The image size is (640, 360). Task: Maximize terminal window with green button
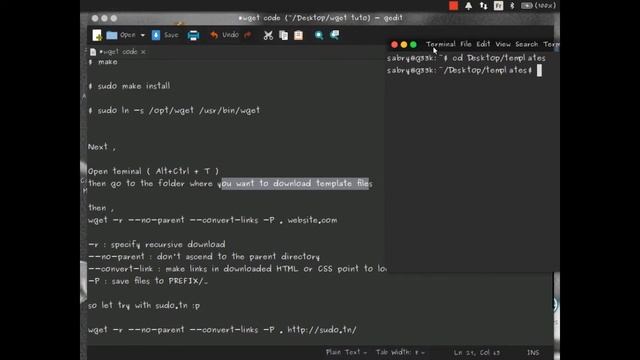pyautogui.click(x=413, y=44)
